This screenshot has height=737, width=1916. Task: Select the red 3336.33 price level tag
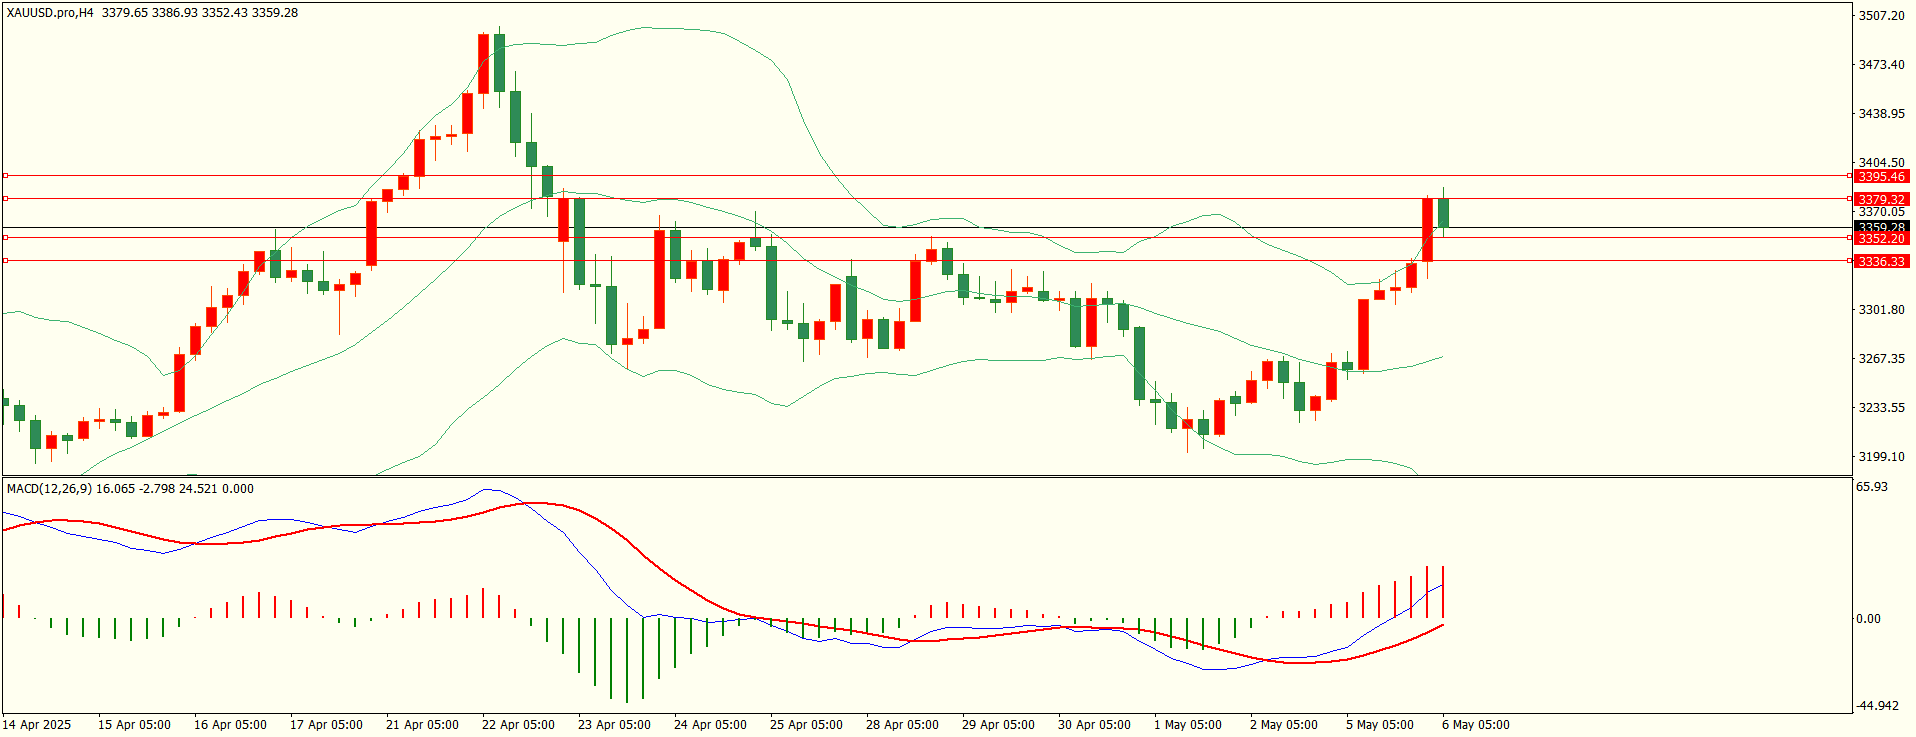pyautogui.click(x=1881, y=262)
